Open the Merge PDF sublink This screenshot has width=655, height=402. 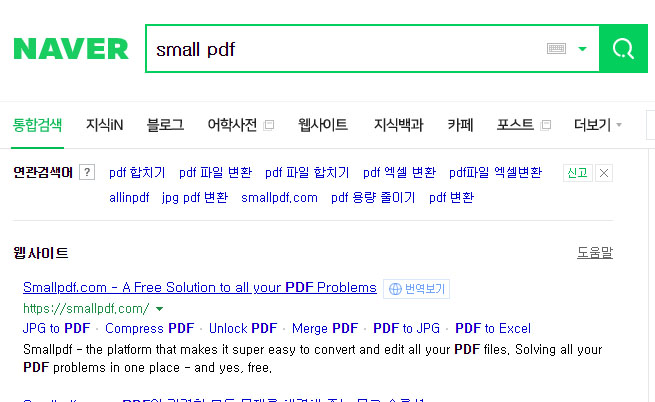tap(325, 328)
